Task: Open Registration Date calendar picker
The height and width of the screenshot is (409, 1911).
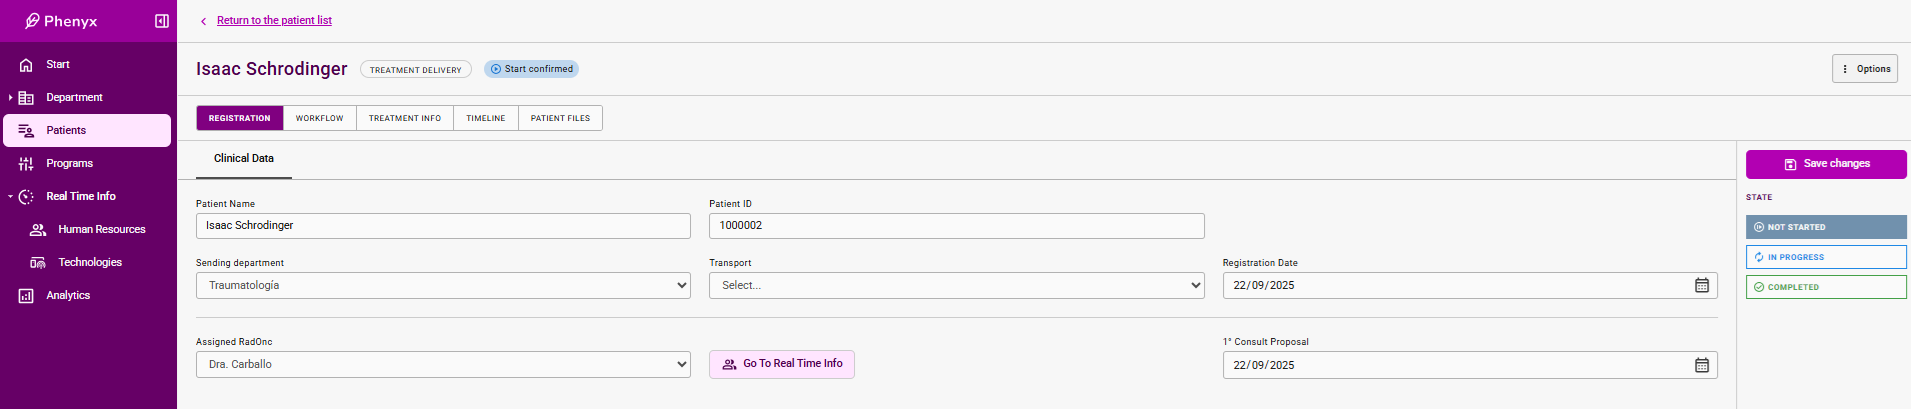Action: click(1701, 286)
